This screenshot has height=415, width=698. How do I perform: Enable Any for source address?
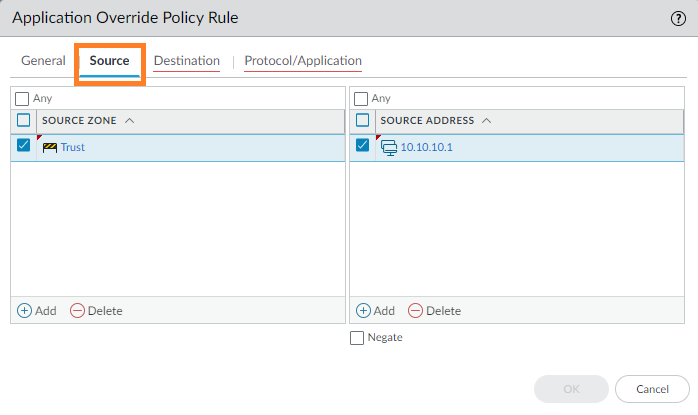(x=361, y=99)
